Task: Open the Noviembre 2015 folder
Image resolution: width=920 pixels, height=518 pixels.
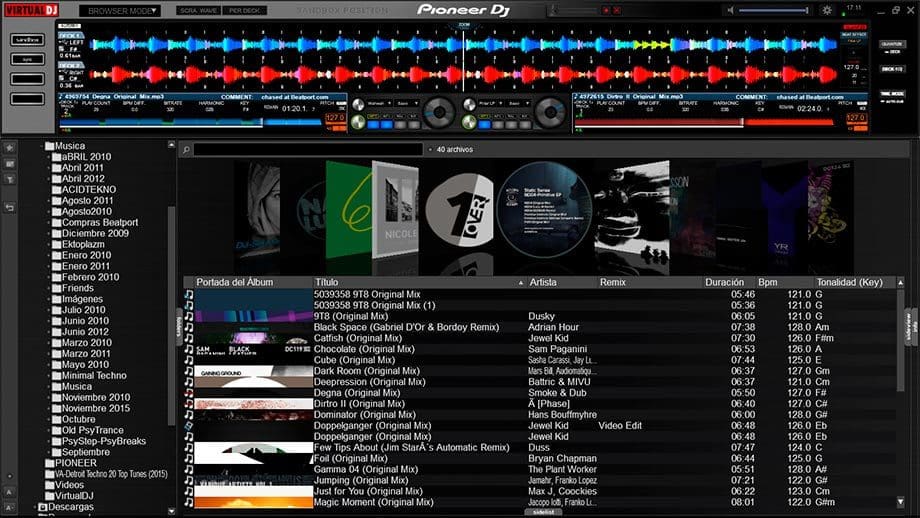Action: (96, 408)
